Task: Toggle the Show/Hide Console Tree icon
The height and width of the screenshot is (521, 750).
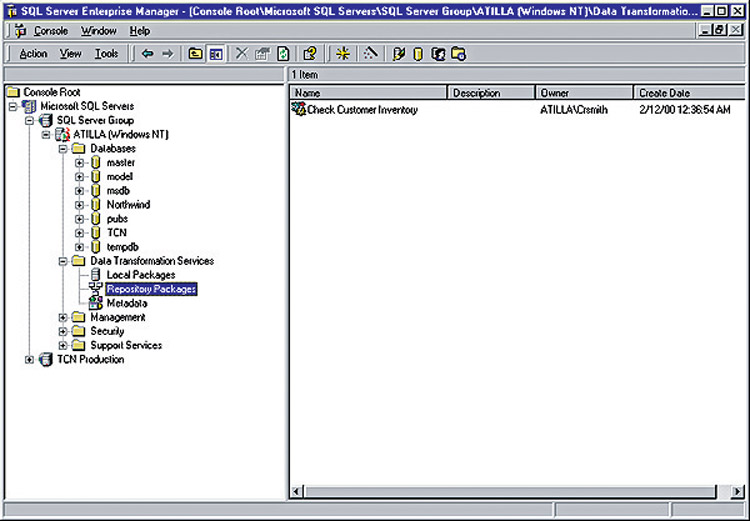Action: (x=216, y=54)
